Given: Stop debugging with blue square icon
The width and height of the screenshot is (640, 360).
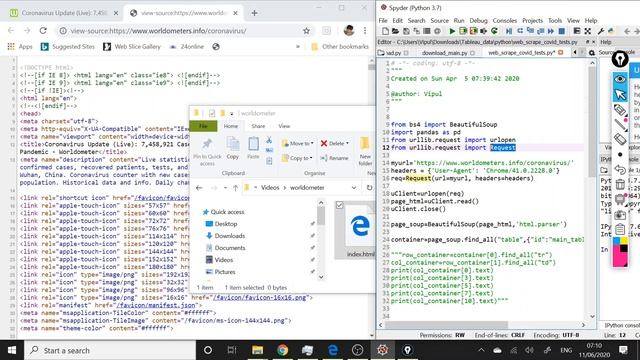Looking at the screenshot, I should coord(562,31).
